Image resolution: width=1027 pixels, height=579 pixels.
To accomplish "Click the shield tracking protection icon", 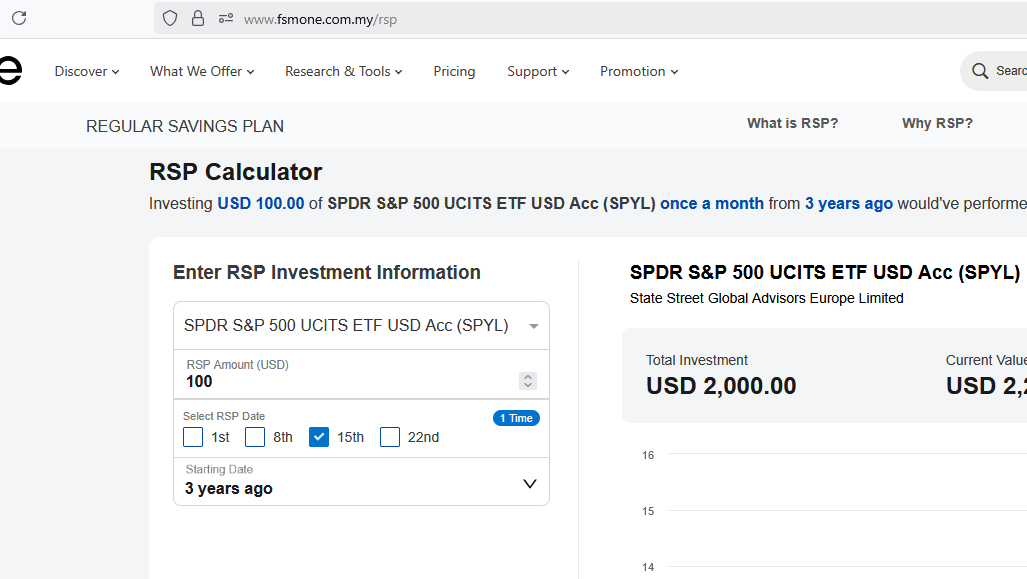I will tap(170, 18).
